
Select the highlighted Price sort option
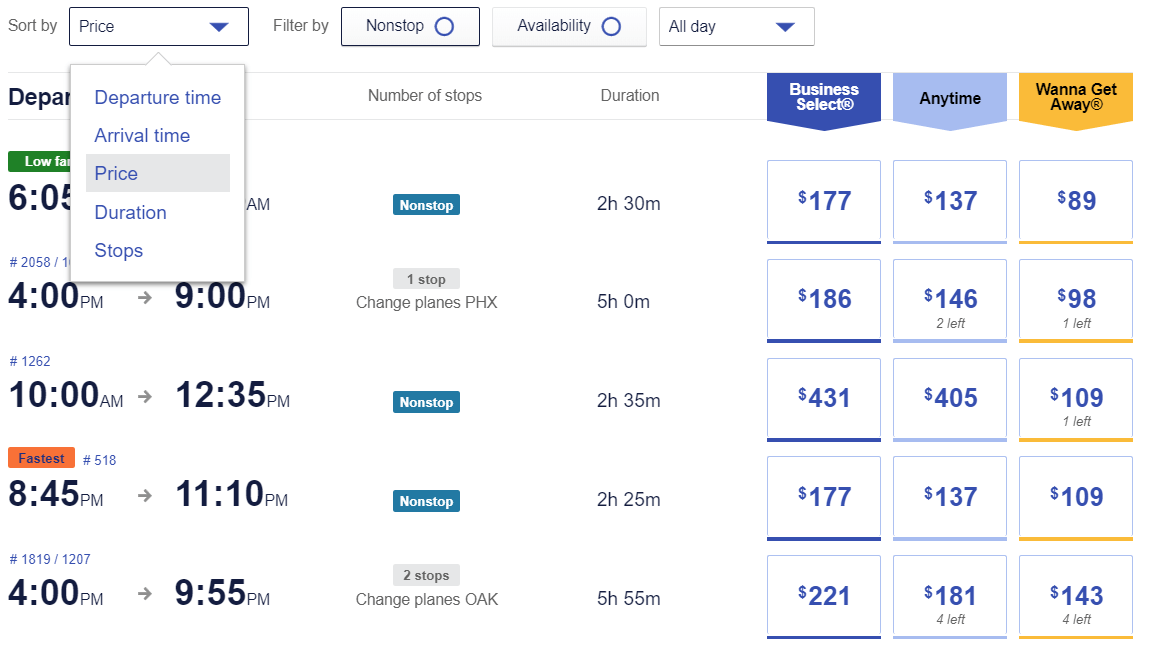(116, 173)
